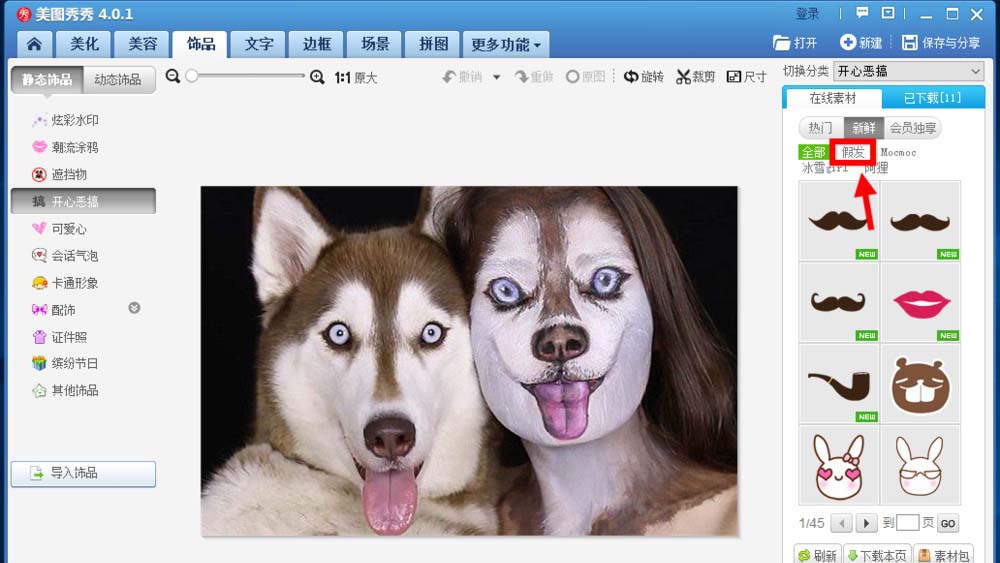Click the 下载本页 button
This screenshot has height=563, width=1000.
(878, 555)
